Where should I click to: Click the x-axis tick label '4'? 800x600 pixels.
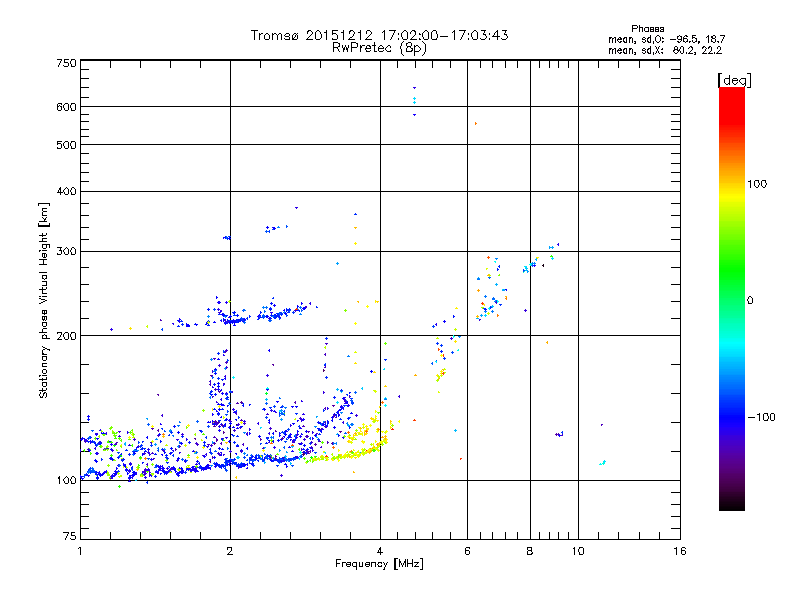380,551
